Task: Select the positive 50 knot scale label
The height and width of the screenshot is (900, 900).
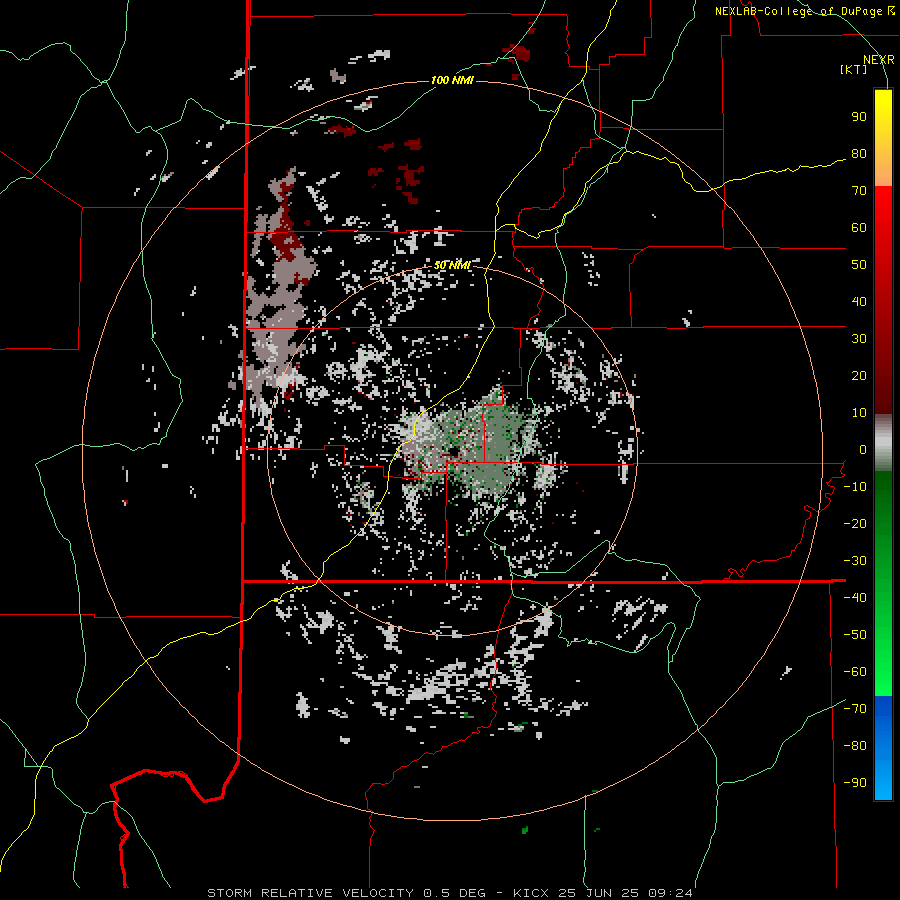Action: point(859,265)
